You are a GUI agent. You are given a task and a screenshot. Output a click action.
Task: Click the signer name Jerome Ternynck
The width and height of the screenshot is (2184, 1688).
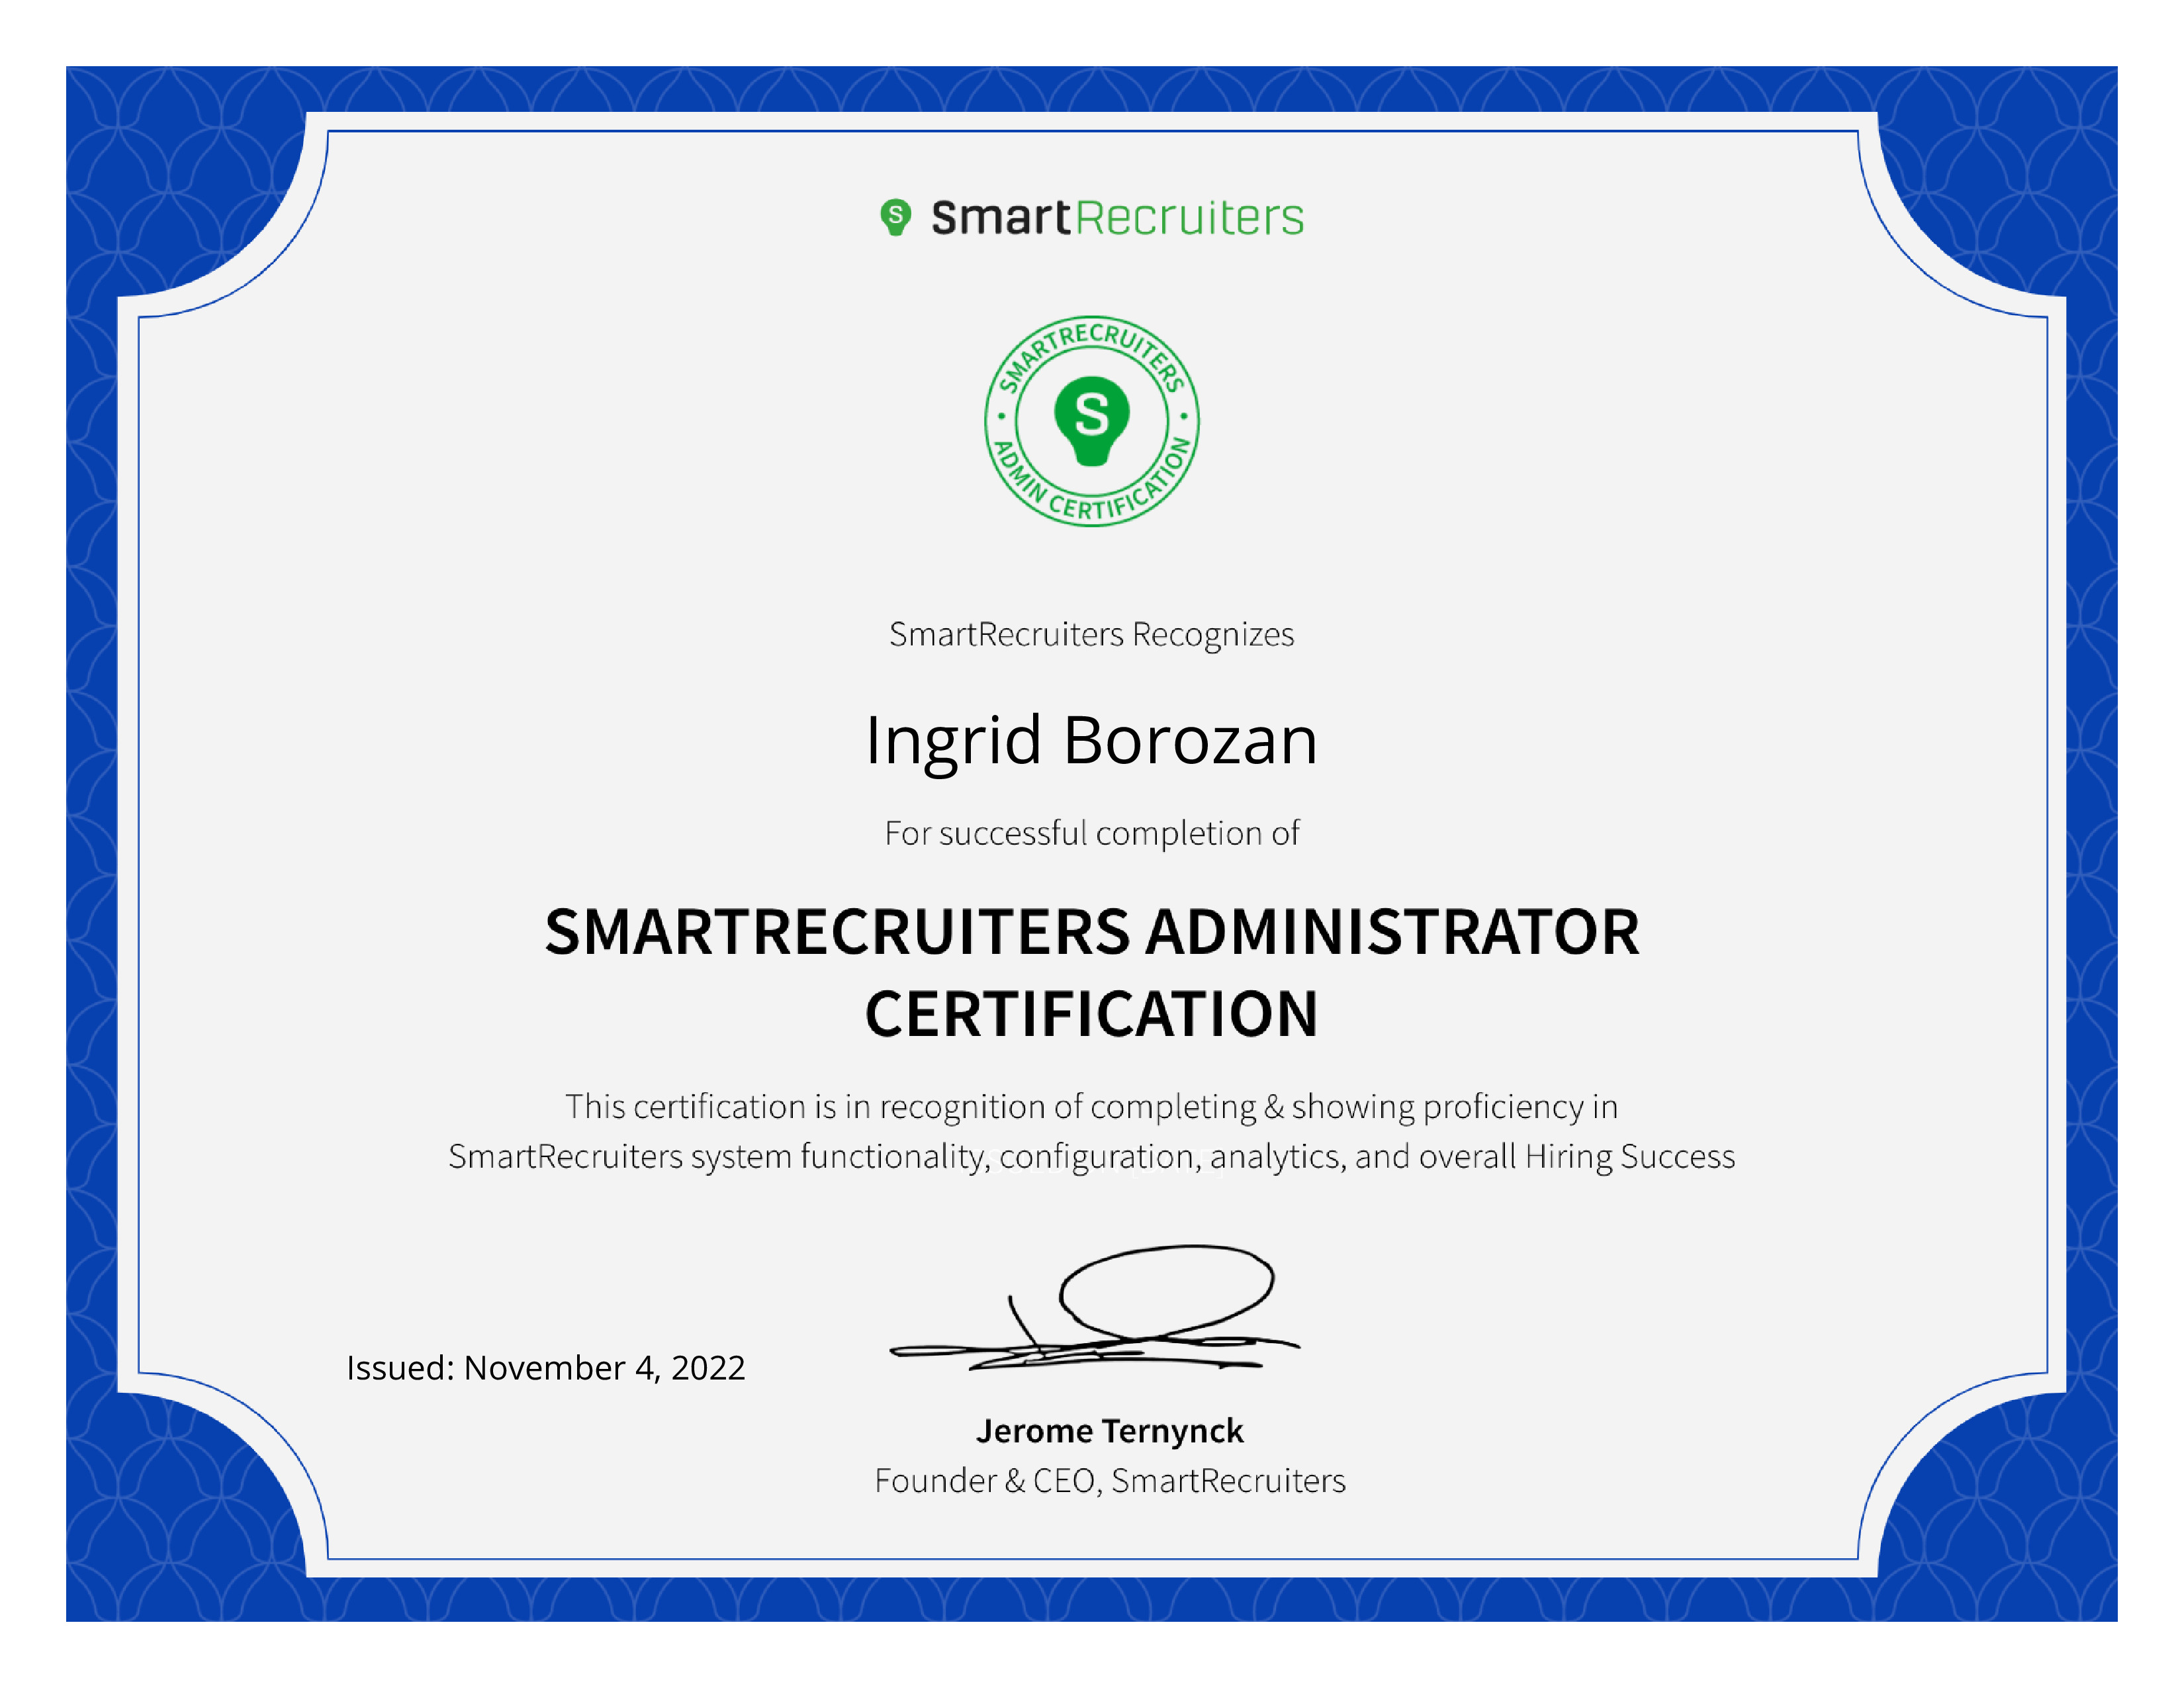point(1110,1431)
